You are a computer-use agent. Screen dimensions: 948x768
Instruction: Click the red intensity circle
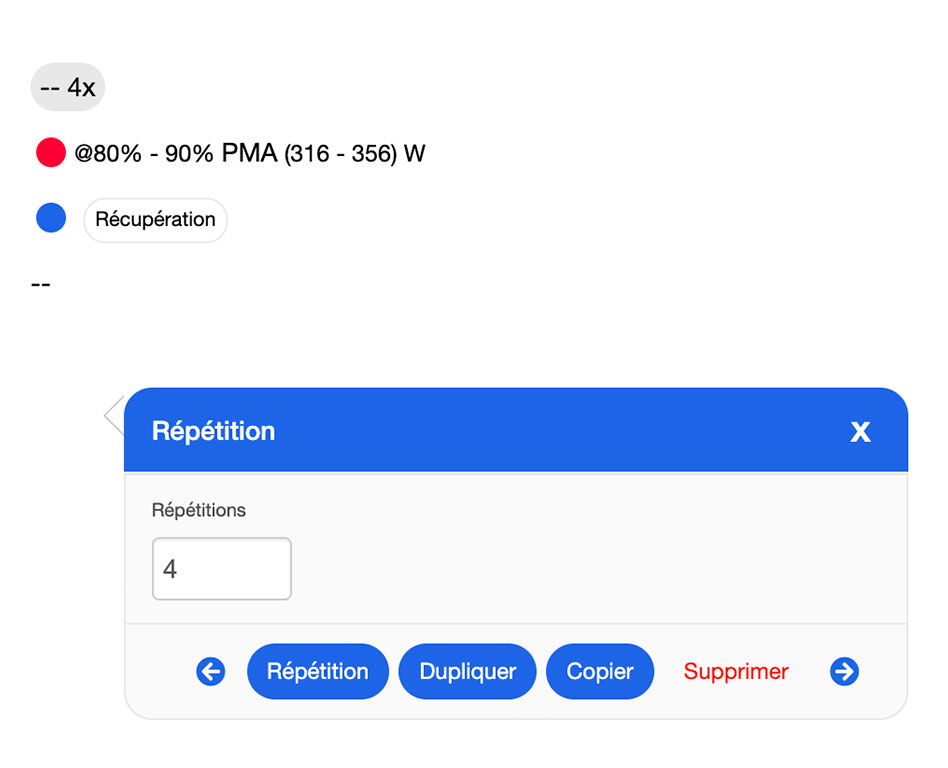(51, 153)
